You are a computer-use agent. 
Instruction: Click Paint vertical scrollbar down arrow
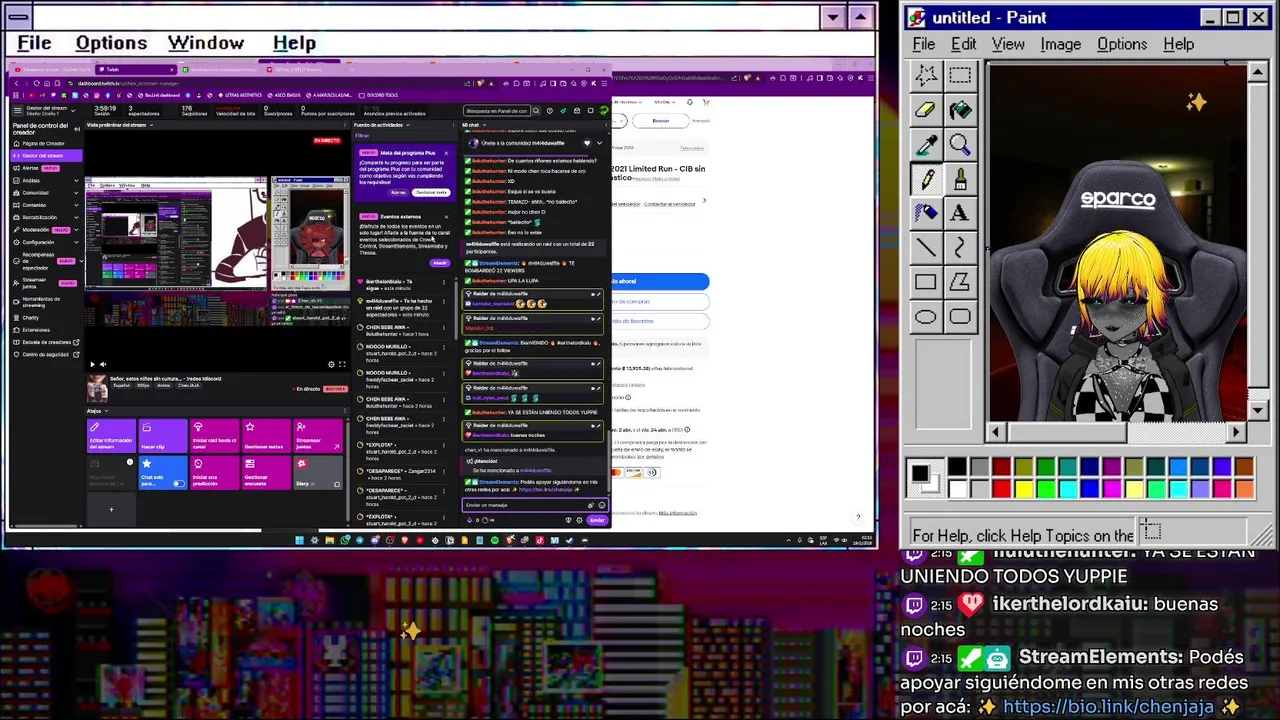(x=1259, y=410)
